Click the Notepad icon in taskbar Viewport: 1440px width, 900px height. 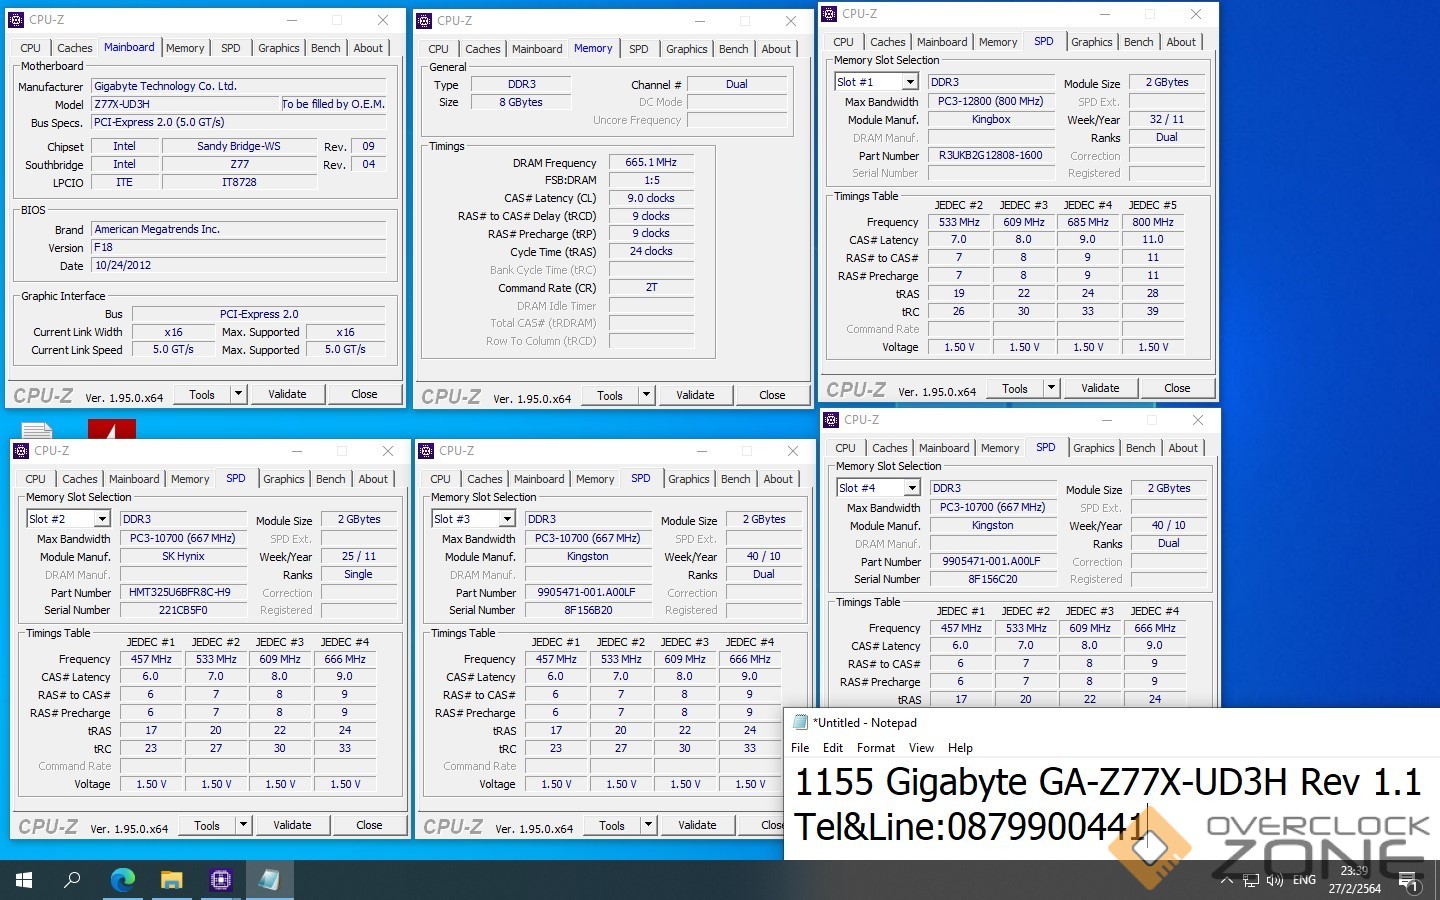click(269, 880)
